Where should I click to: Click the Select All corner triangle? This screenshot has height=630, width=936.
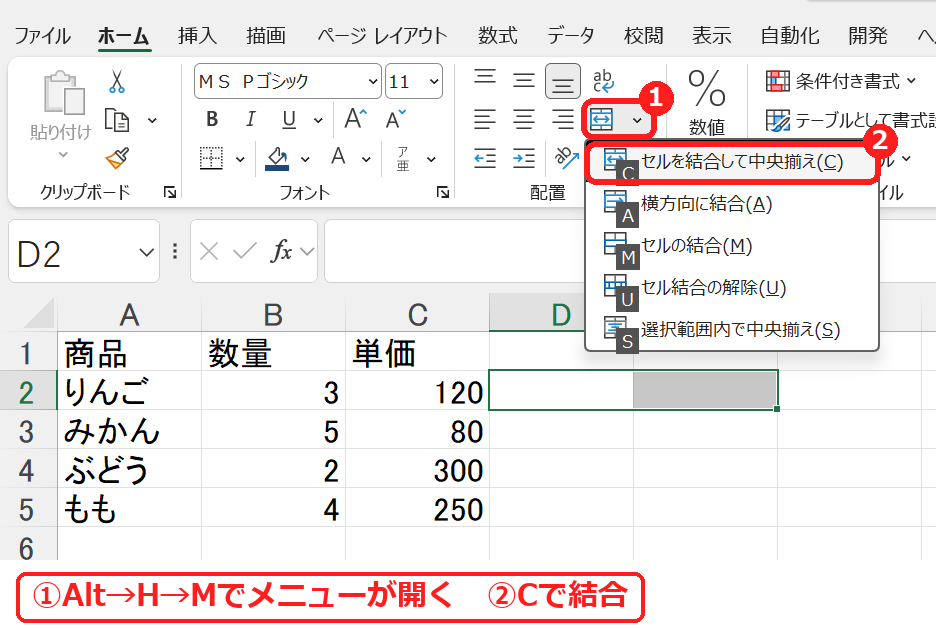pos(39,314)
